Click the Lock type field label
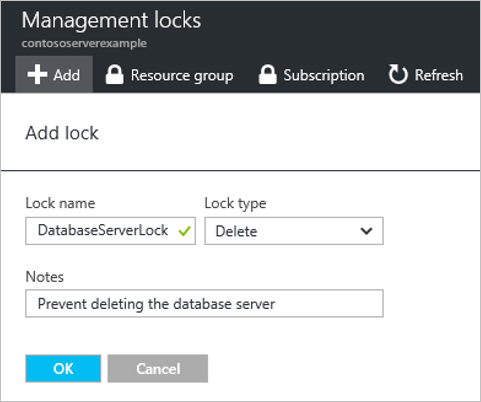Screen dimensions: 481x402 tap(235, 203)
